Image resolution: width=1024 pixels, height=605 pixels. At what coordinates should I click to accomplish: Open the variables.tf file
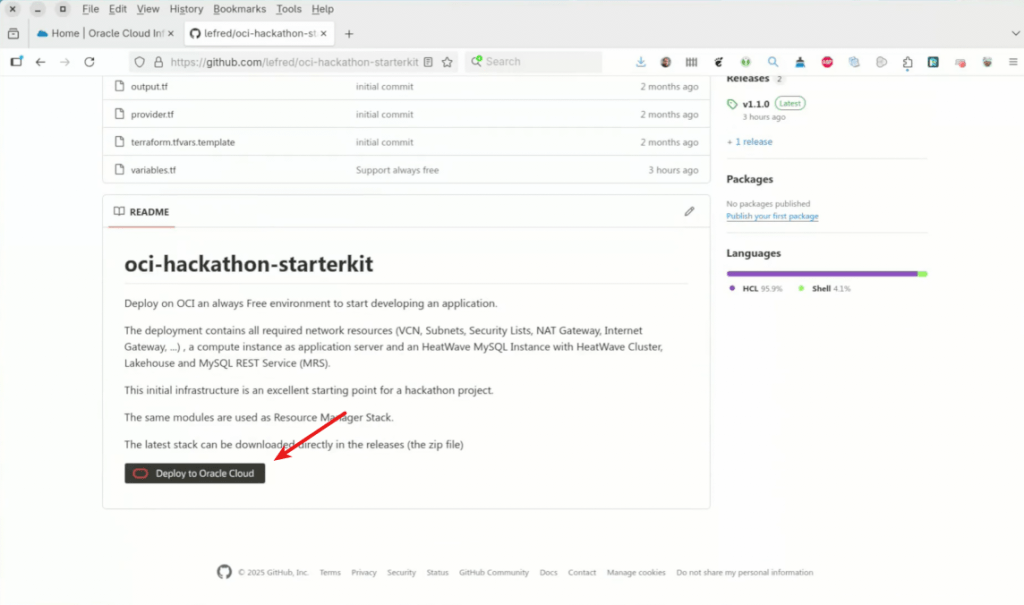153,170
